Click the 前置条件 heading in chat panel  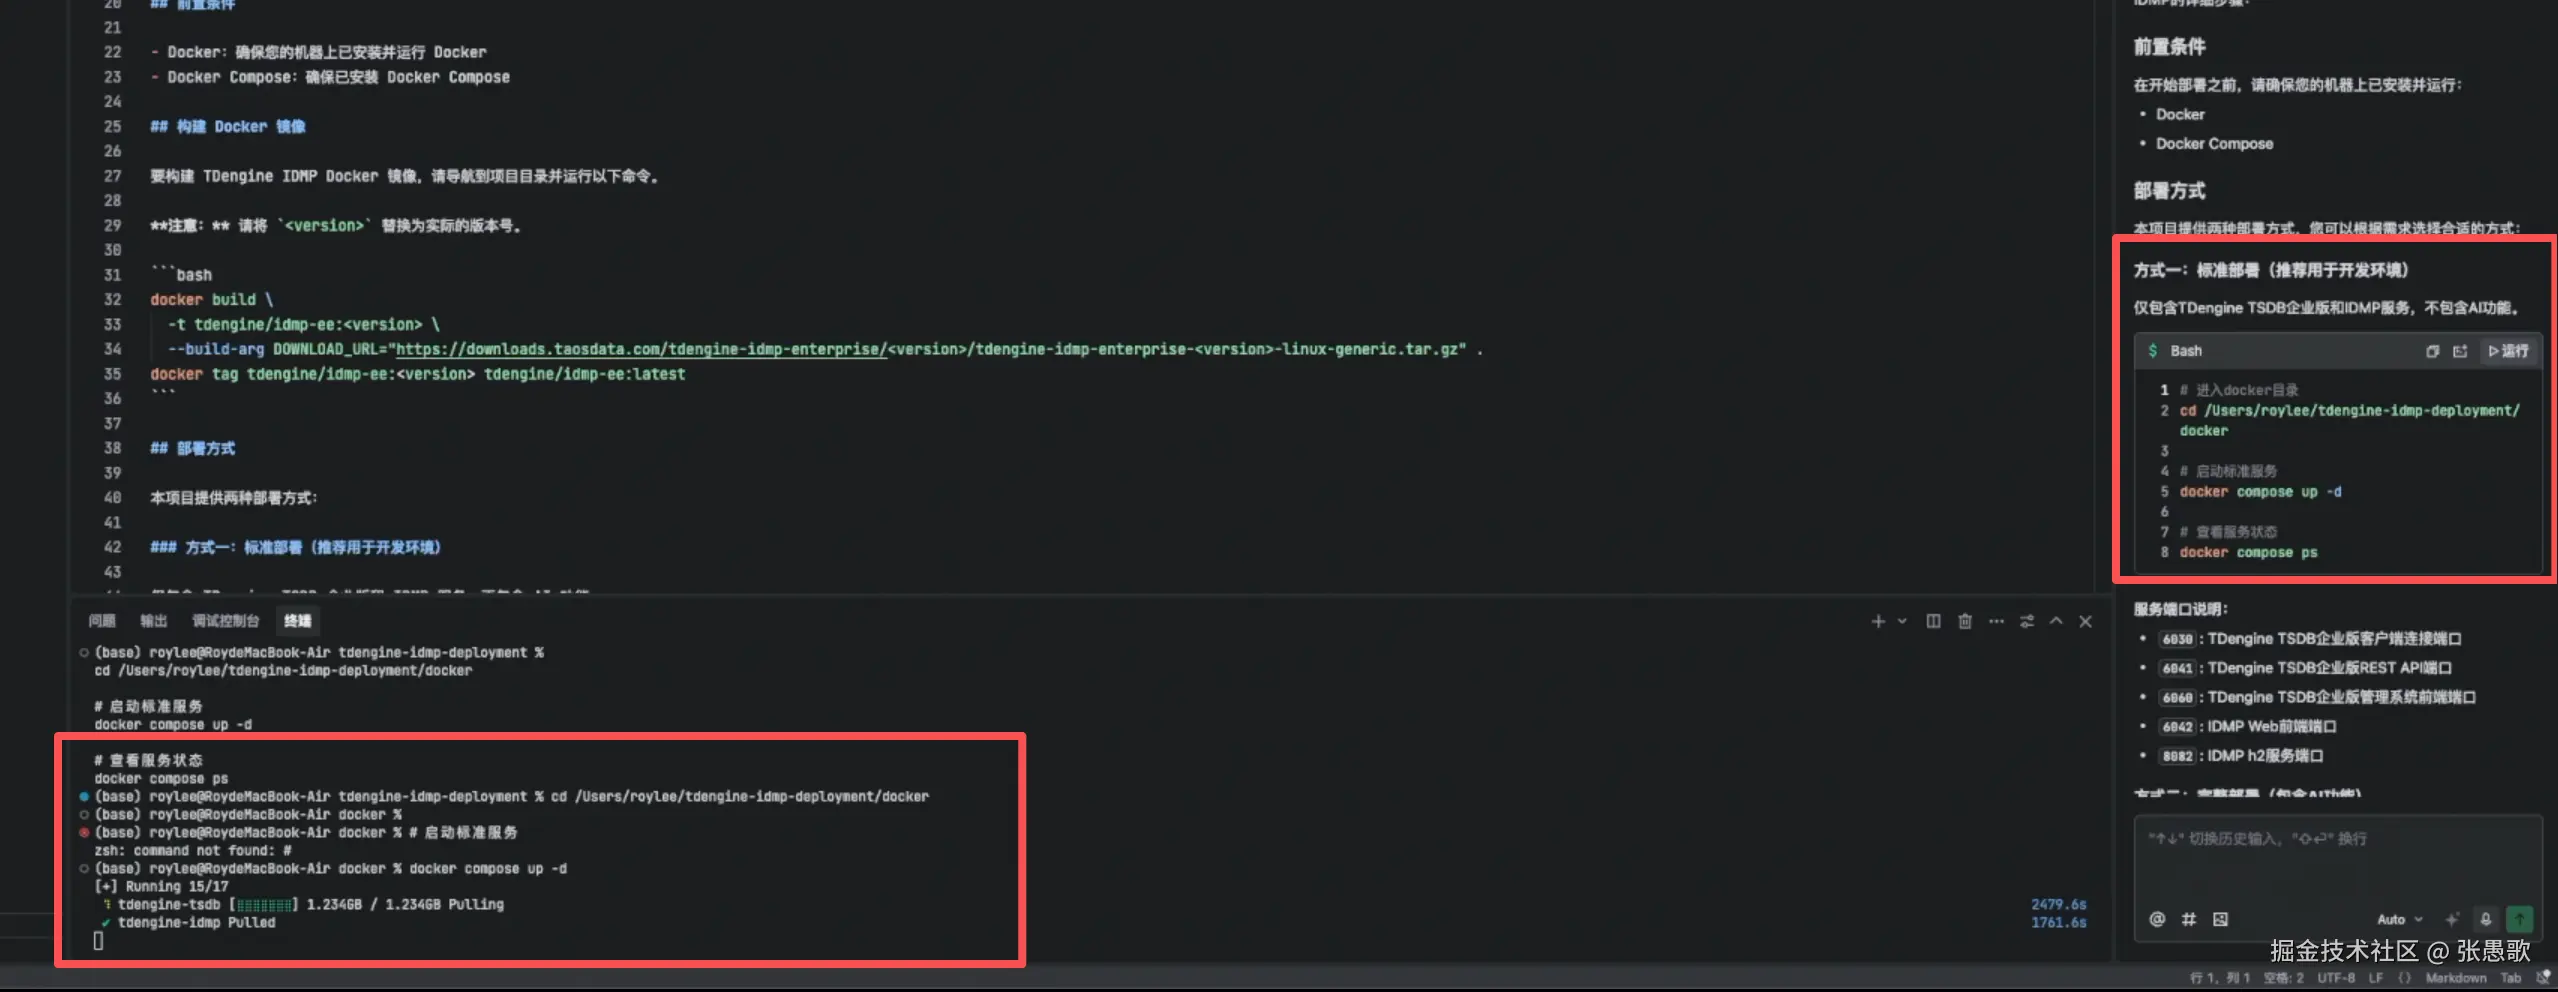point(2169,46)
